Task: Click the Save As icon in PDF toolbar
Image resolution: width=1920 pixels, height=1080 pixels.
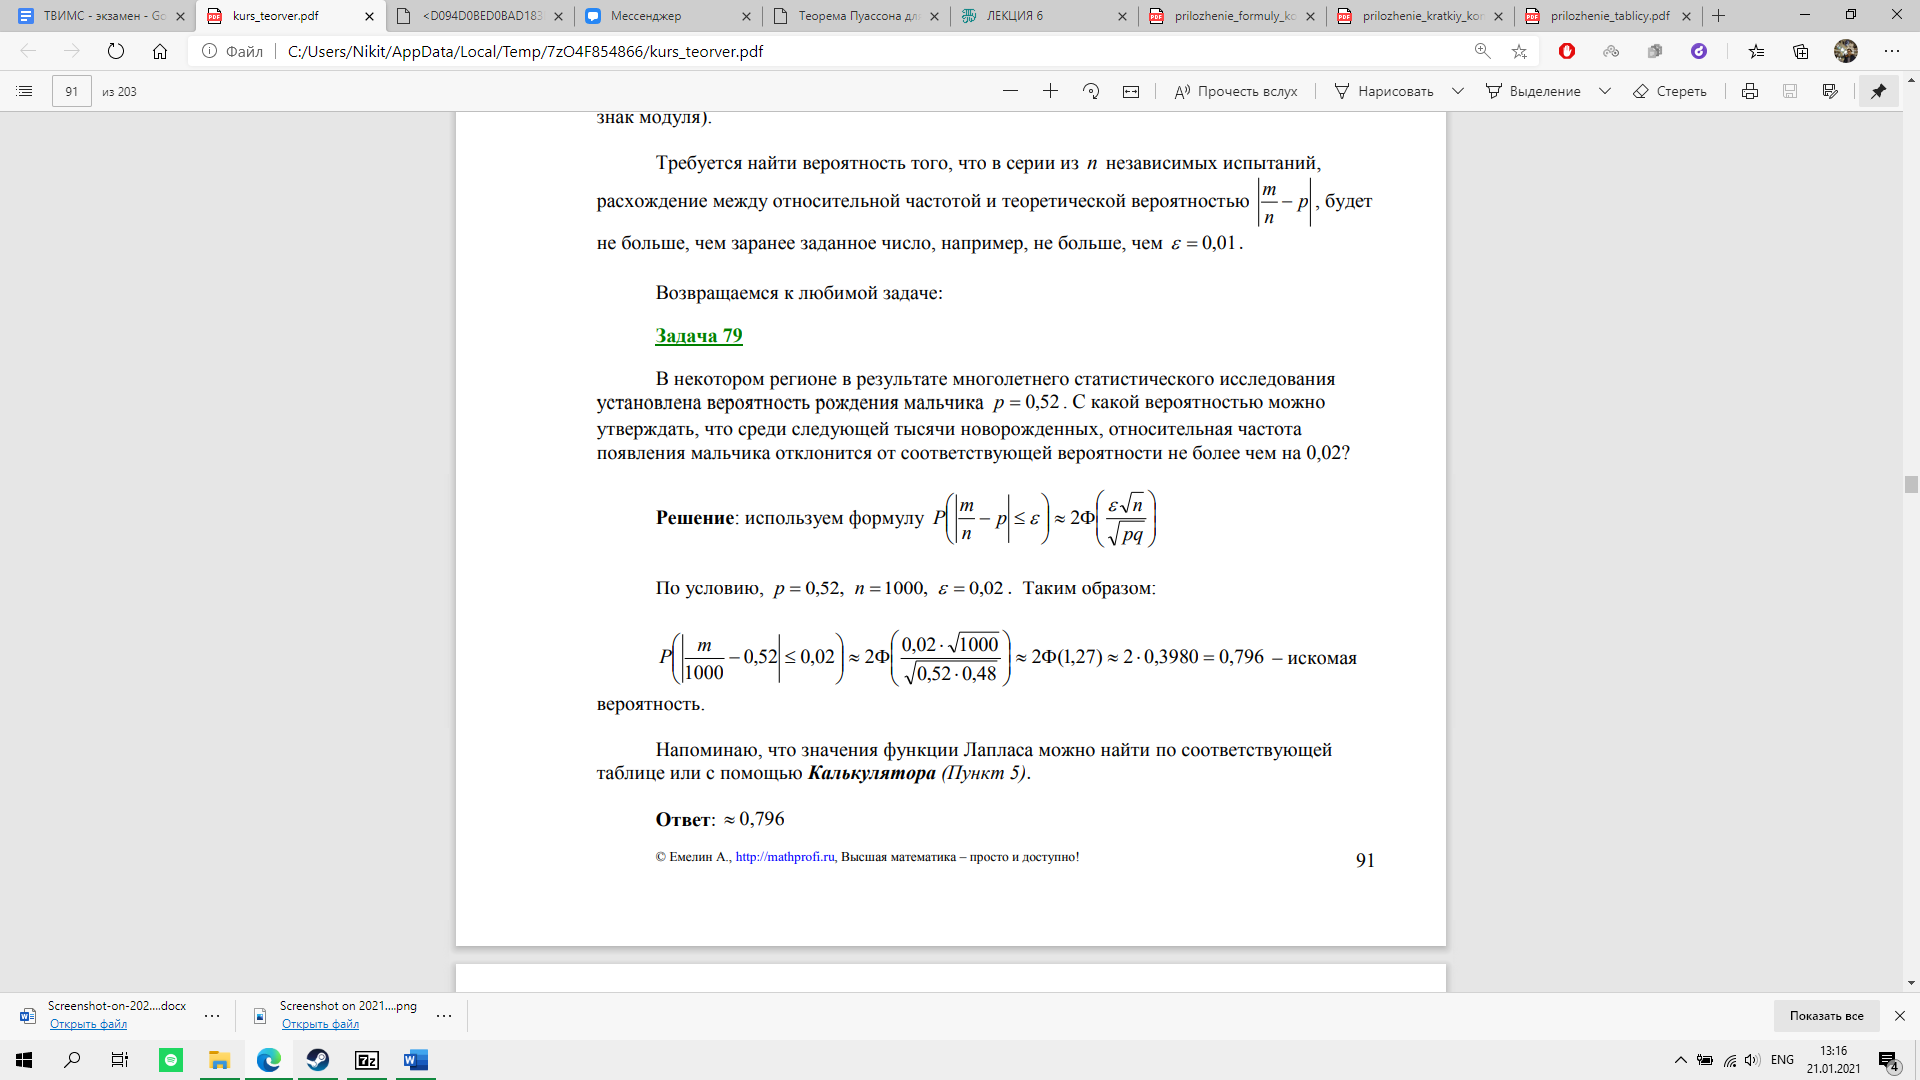Action: (x=1830, y=91)
